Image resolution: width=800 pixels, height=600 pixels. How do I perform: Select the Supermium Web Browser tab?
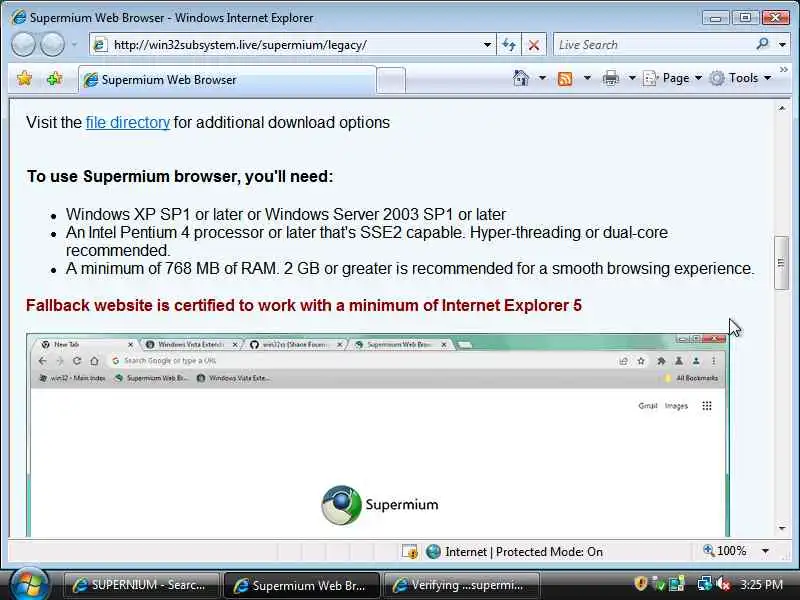(227, 80)
